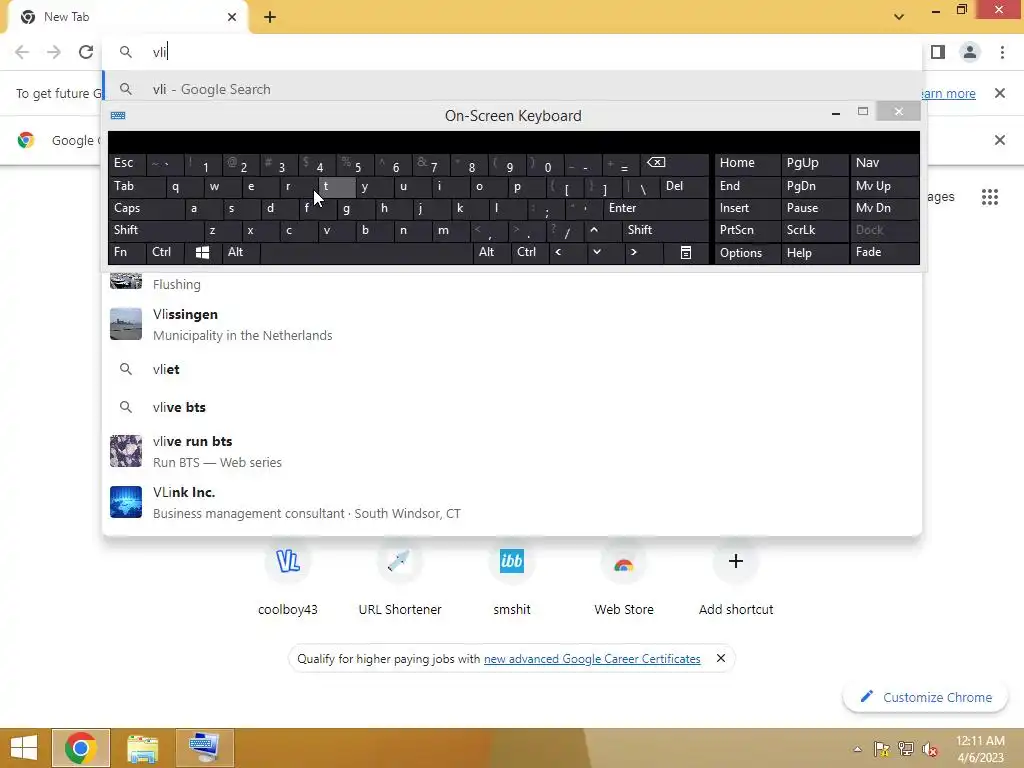Toggle the left Alt key
The image size is (1024, 768).
pyautogui.click(x=241, y=252)
